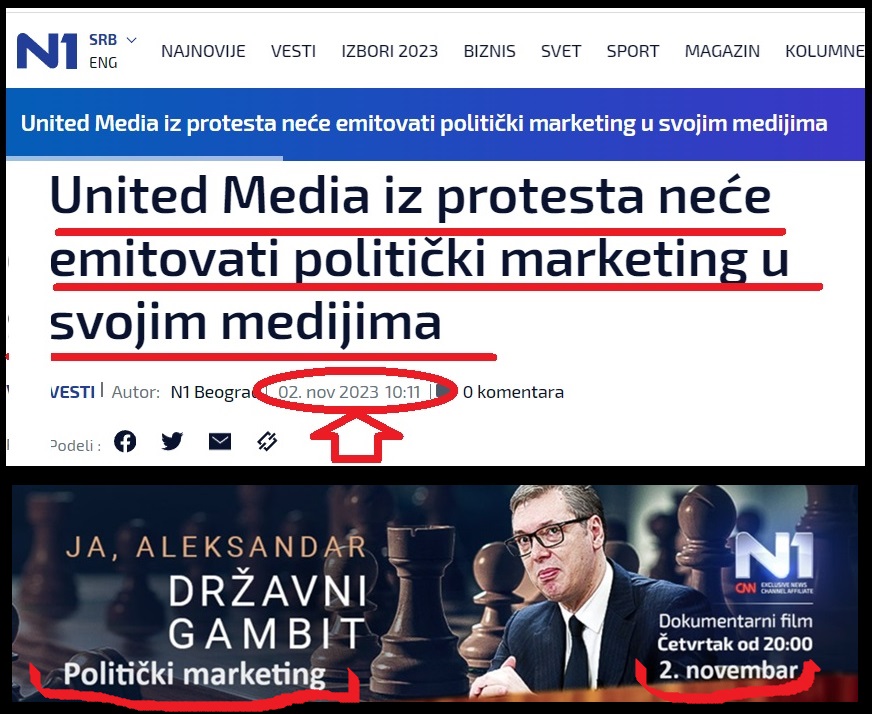Share article via Twitter bird icon
The width and height of the screenshot is (872, 714).
pos(172,442)
